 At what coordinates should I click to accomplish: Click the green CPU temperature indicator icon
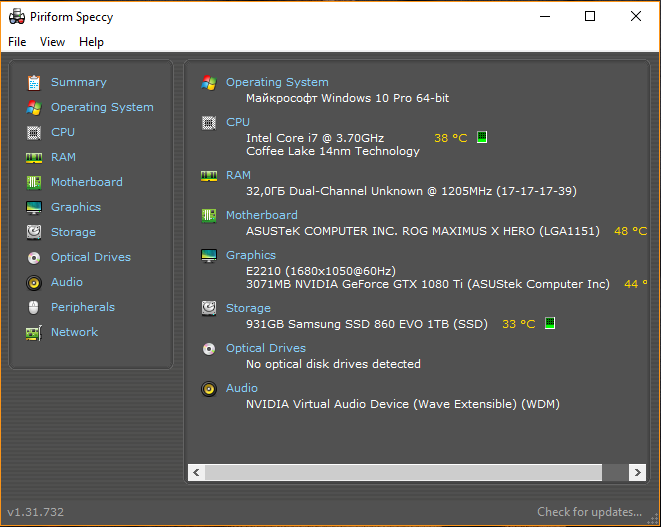click(482, 137)
